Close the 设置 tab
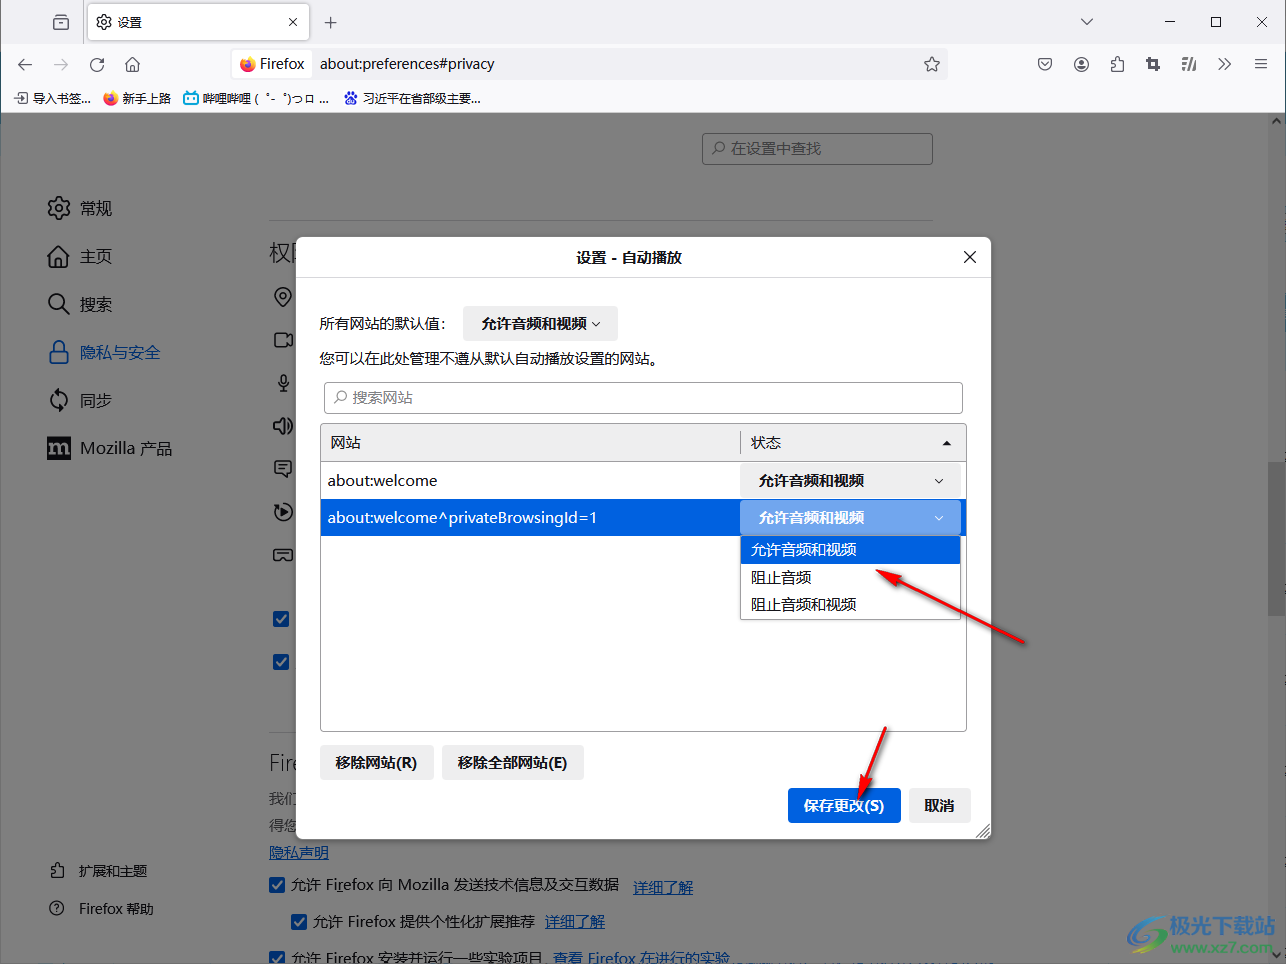The width and height of the screenshot is (1286, 964). click(293, 22)
